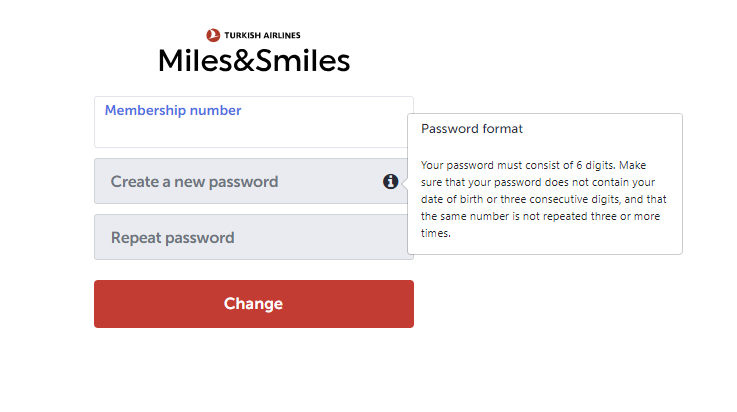The image size is (737, 412).
Task: Click the TURKISH AIRLINES brand text
Action: 260,36
